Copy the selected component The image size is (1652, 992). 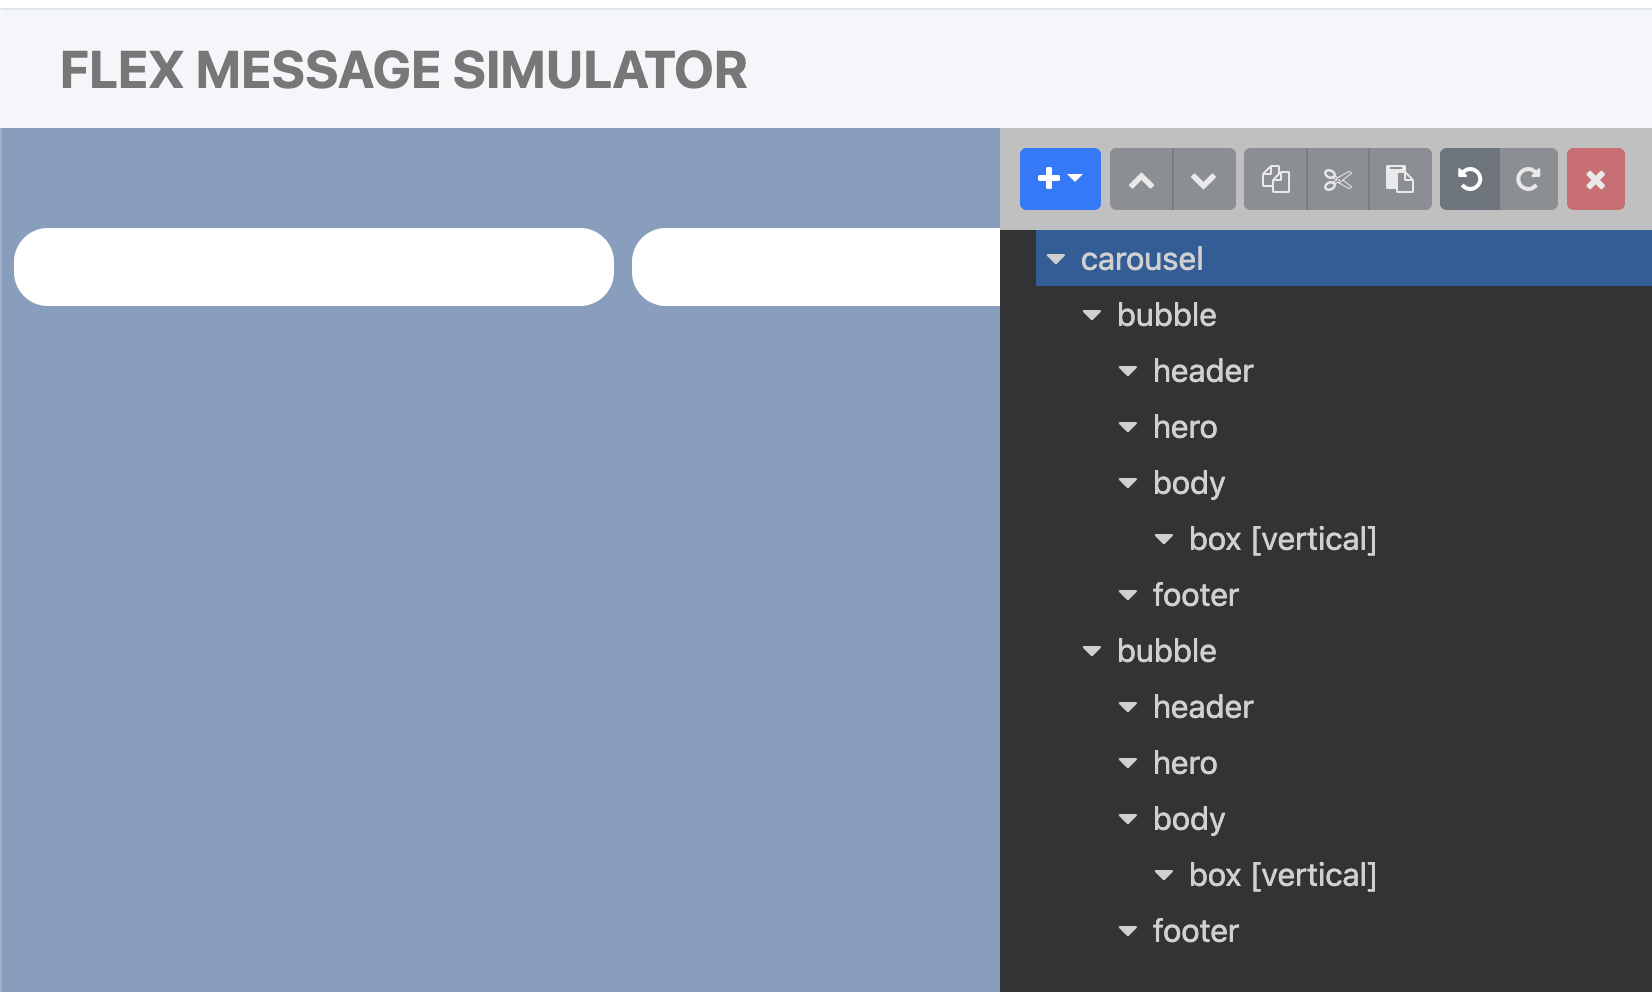[1275, 179]
